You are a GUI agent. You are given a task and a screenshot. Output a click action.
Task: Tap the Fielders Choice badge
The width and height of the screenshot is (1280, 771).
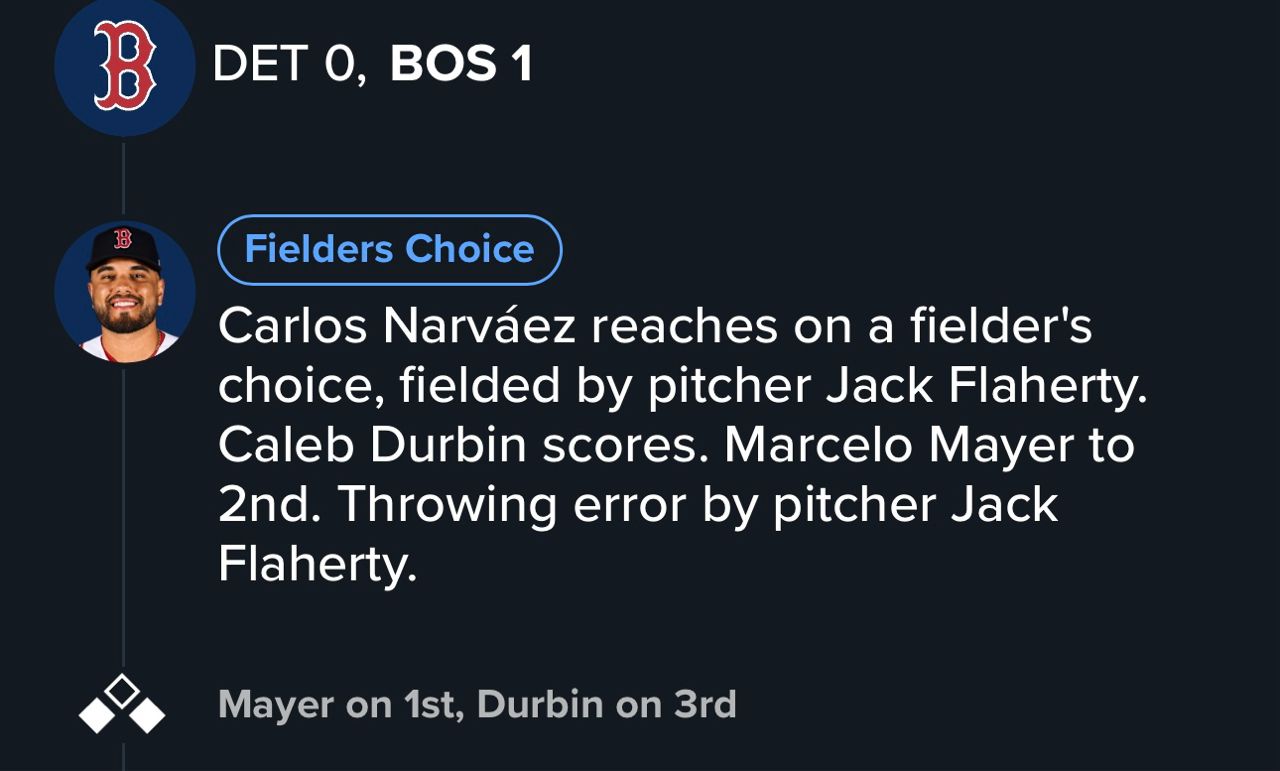click(x=389, y=249)
